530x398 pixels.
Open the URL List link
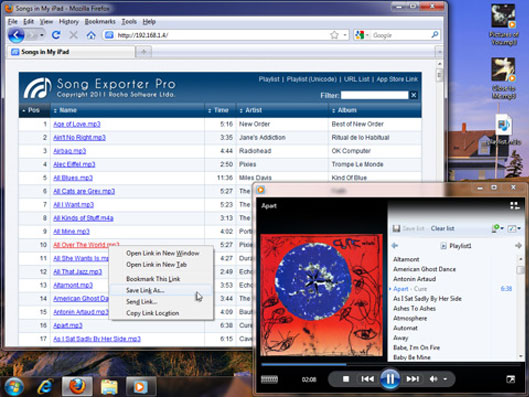(x=356, y=79)
